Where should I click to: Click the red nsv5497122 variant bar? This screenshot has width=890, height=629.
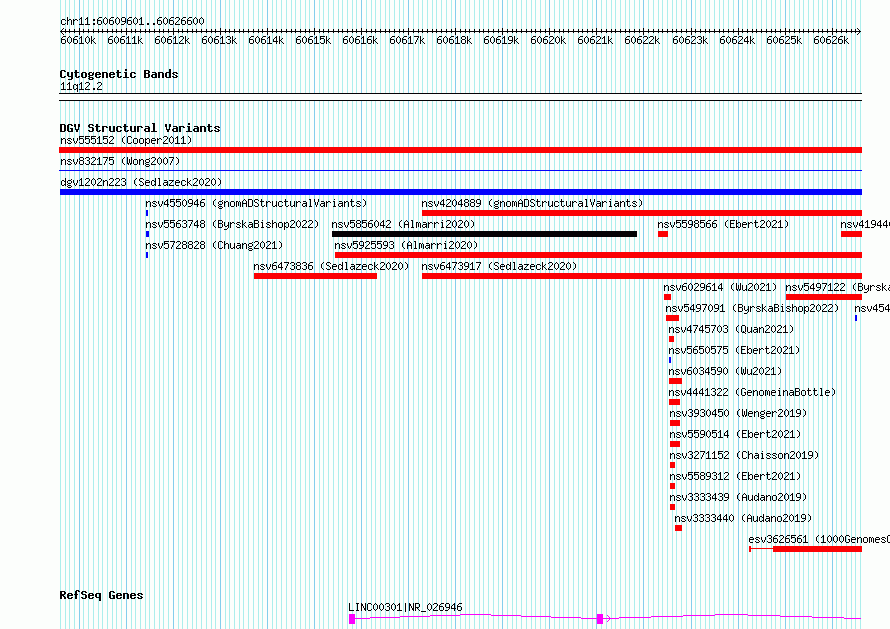824,297
